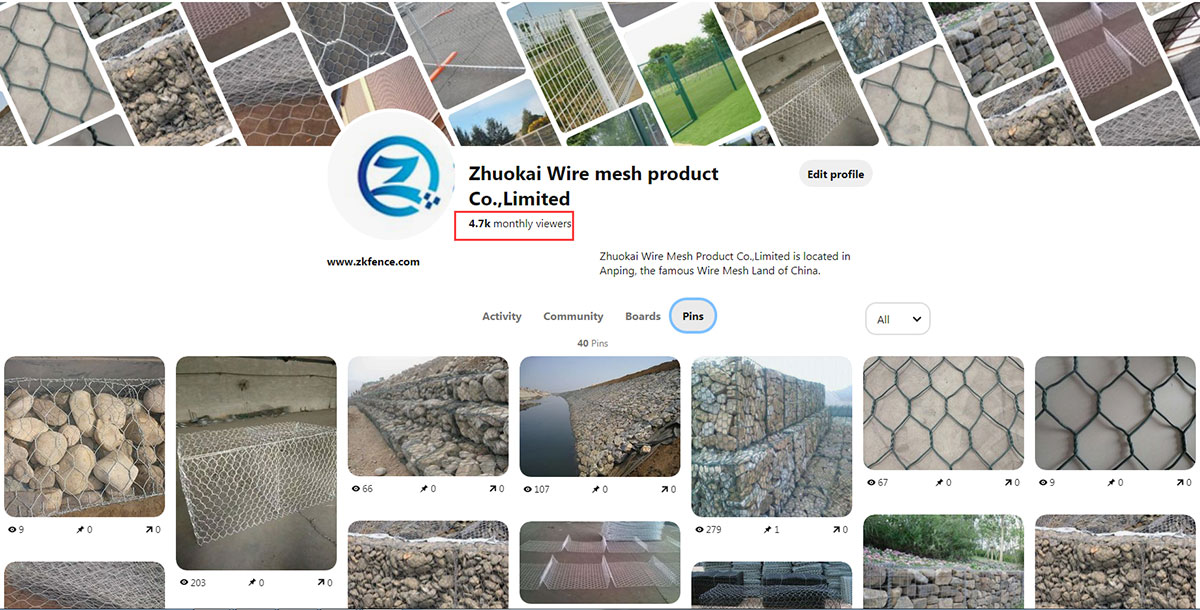
Task: Click the eye icon with 67 views
Action: pyautogui.click(x=872, y=482)
